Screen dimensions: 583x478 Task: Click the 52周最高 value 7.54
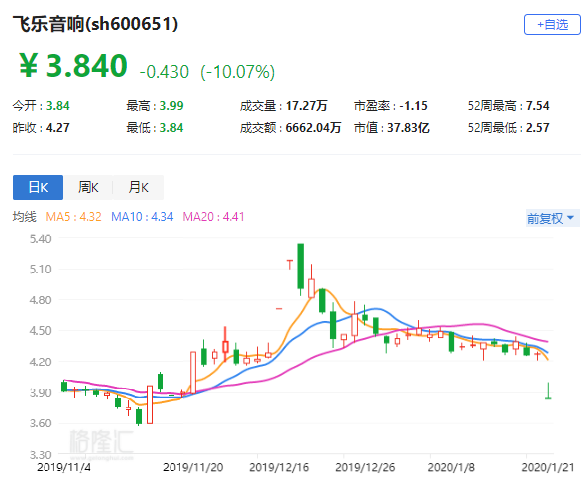click(x=537, y=106)
